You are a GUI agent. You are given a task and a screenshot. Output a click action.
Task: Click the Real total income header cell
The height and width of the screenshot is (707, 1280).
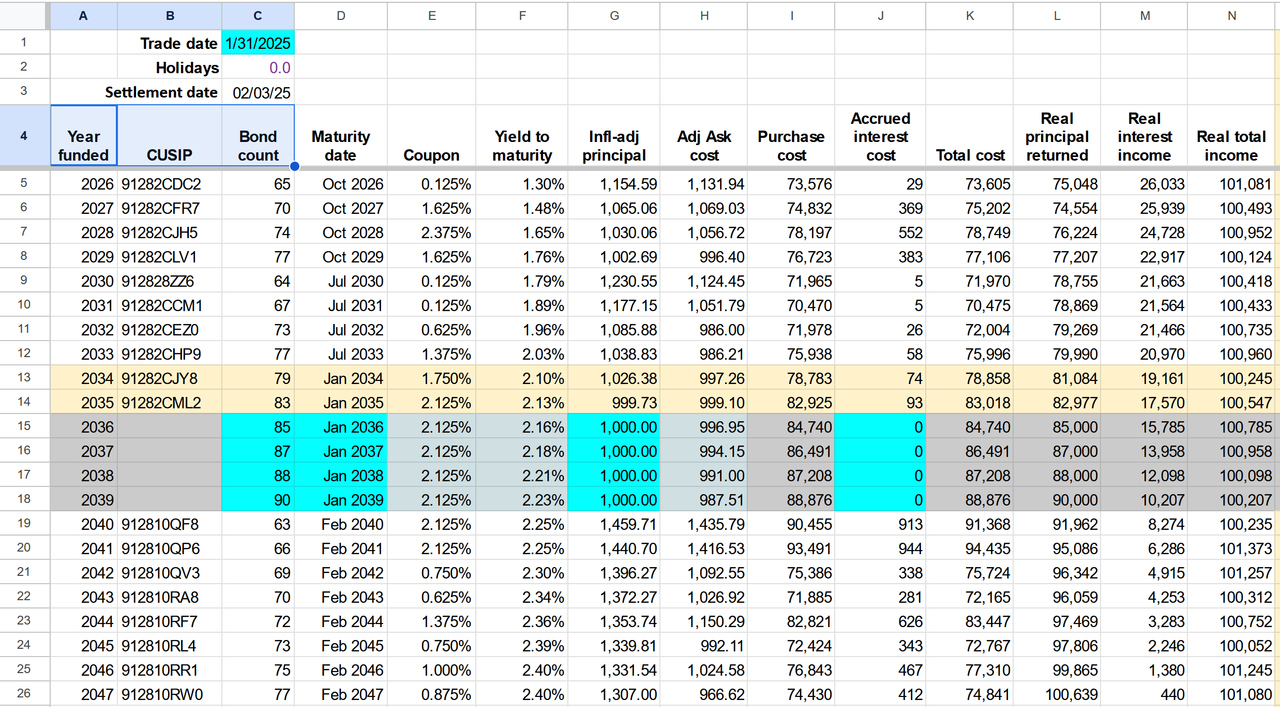tap(1231, 136)
